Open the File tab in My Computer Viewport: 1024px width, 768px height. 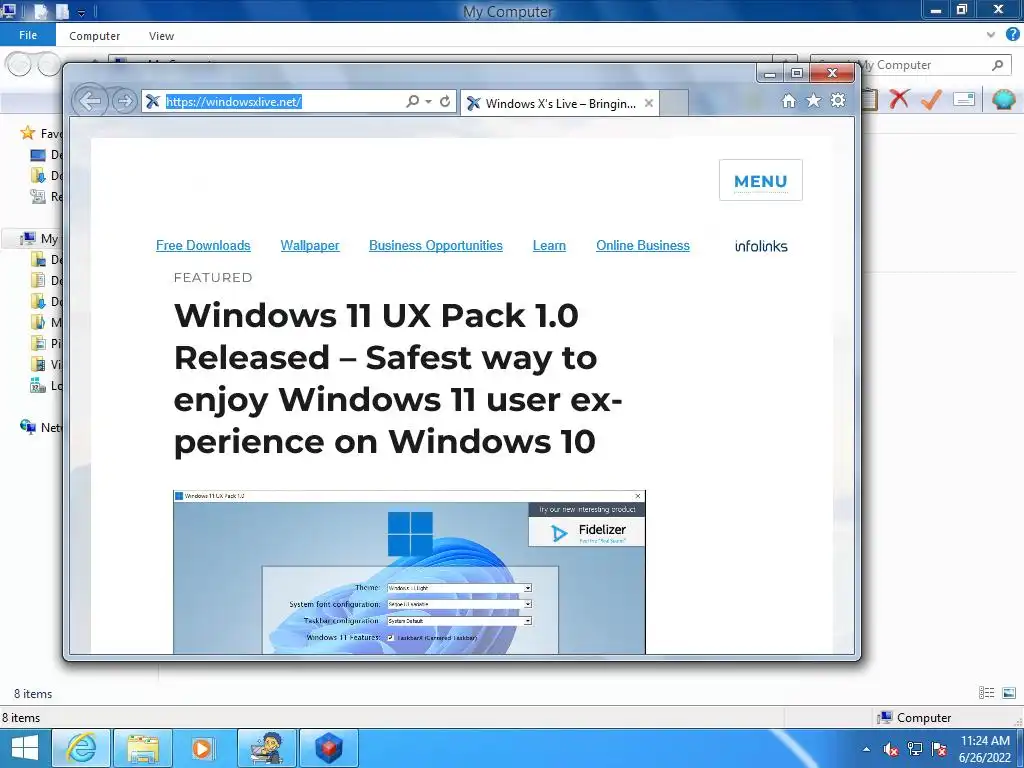coord(28,35)
